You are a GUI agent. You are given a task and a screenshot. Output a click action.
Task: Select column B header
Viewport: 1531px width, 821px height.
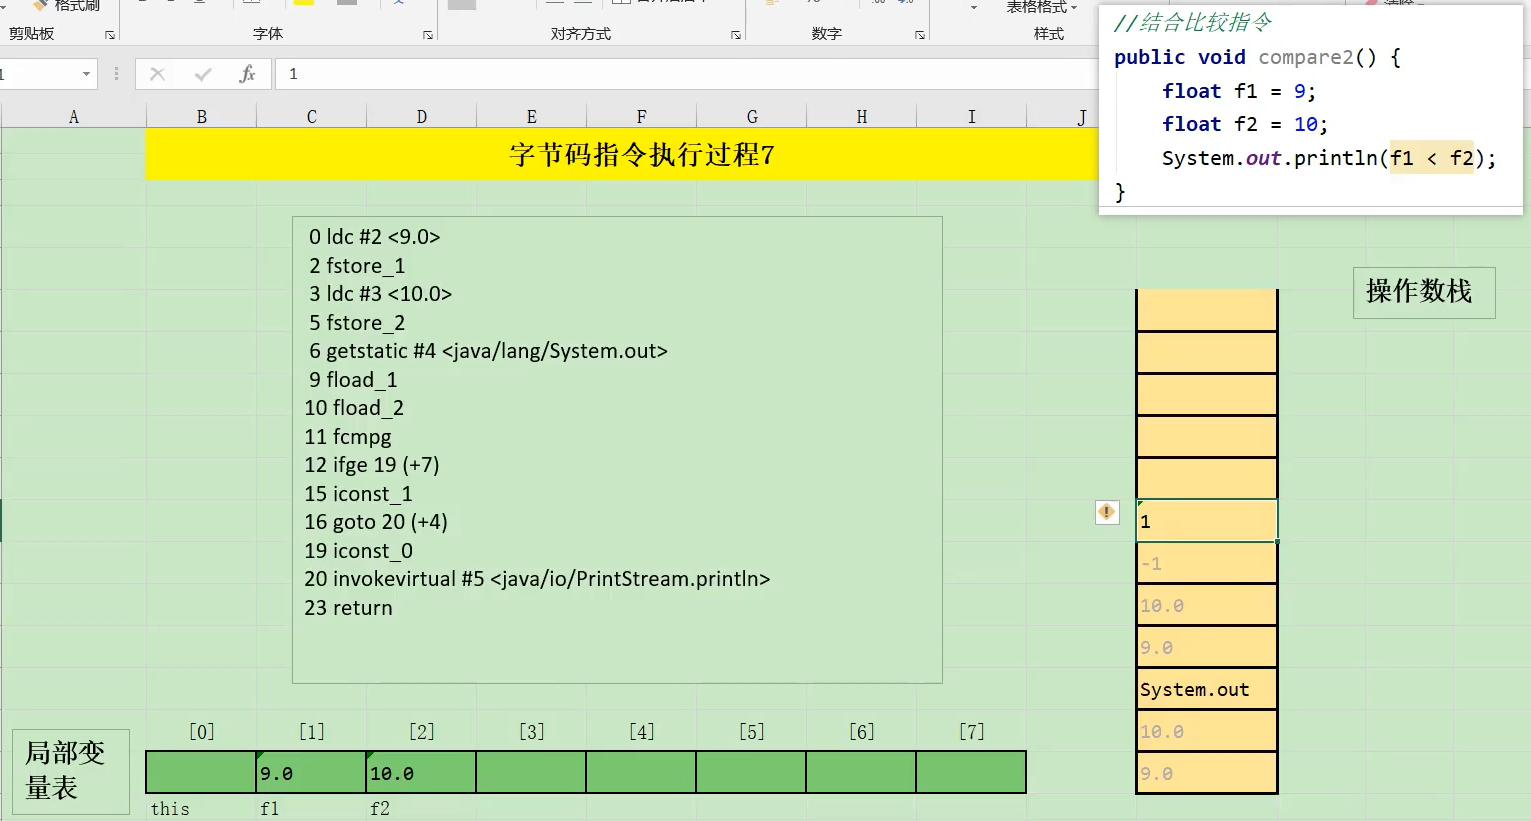click(202, 117)
